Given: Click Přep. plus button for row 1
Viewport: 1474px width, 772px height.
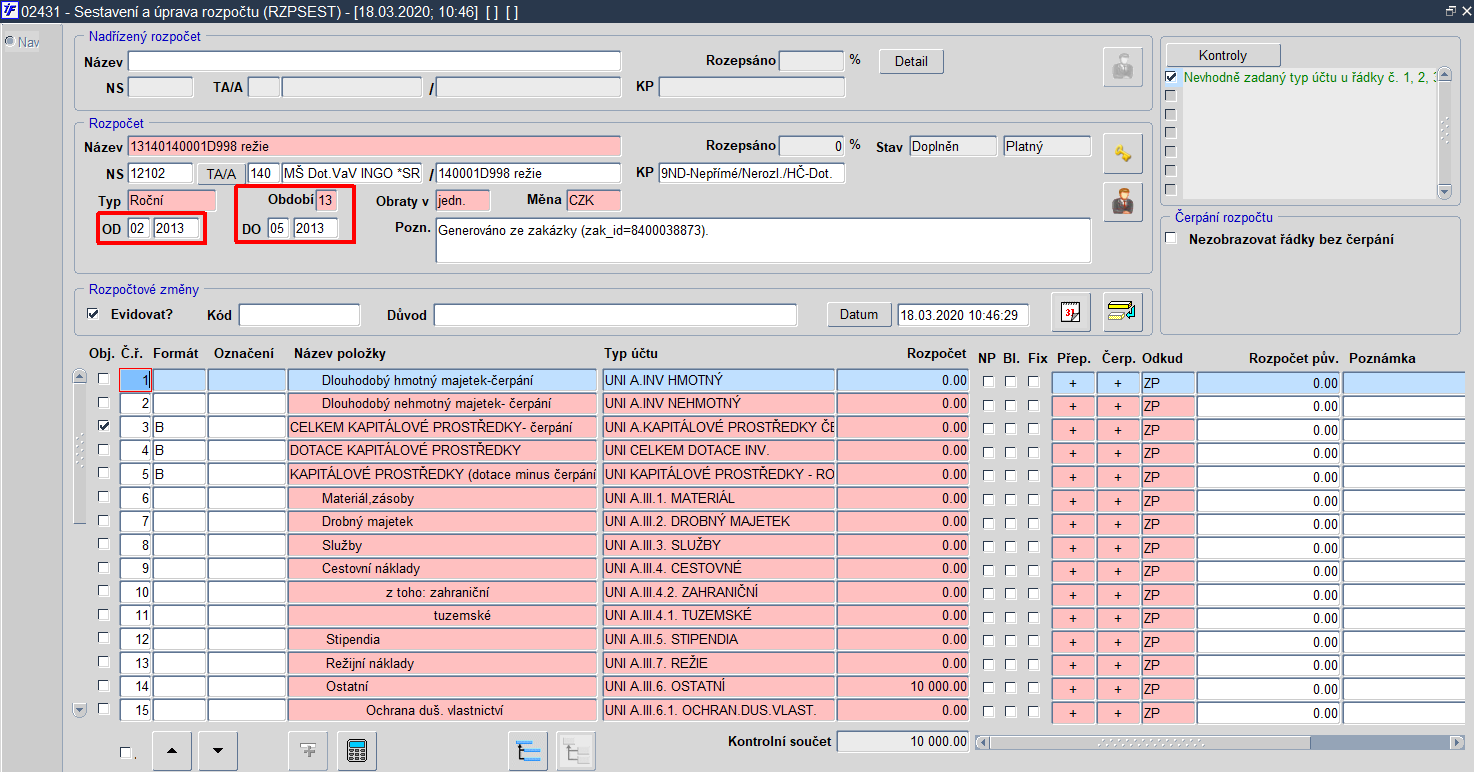Looking at the screenshot, I should coord(1073,382).
